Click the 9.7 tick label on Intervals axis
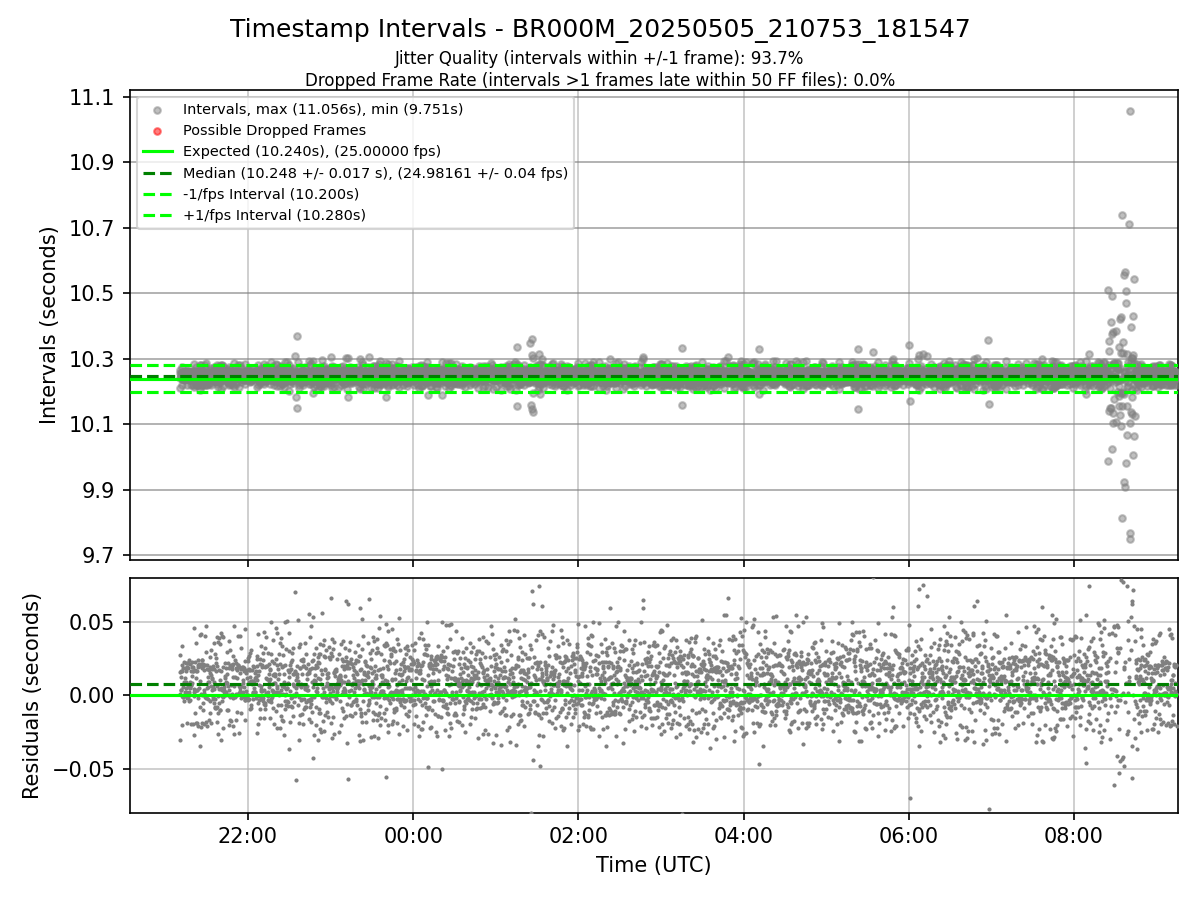This screenshot has width=1200, height=900. (98, 556)
